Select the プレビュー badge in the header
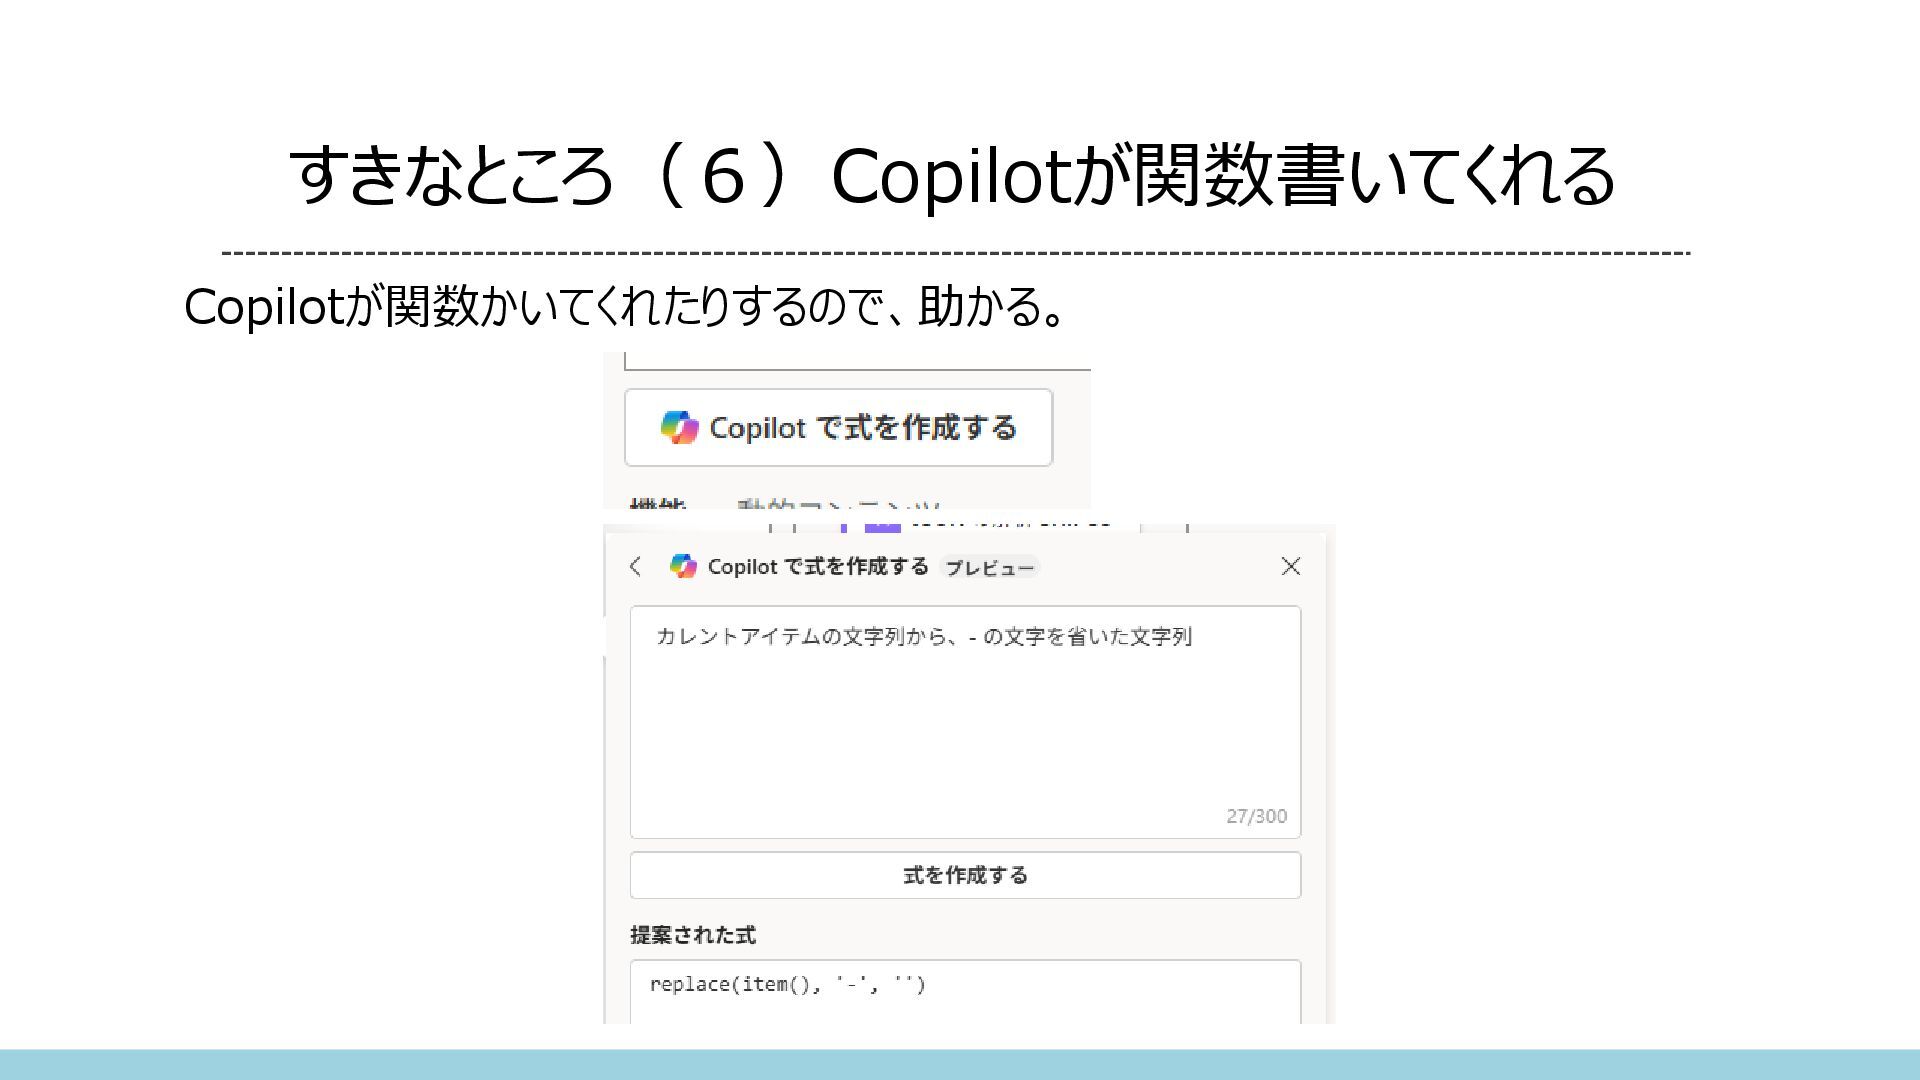Image resolution: width=1920 pixels, height=1080 pixels. 990,567
